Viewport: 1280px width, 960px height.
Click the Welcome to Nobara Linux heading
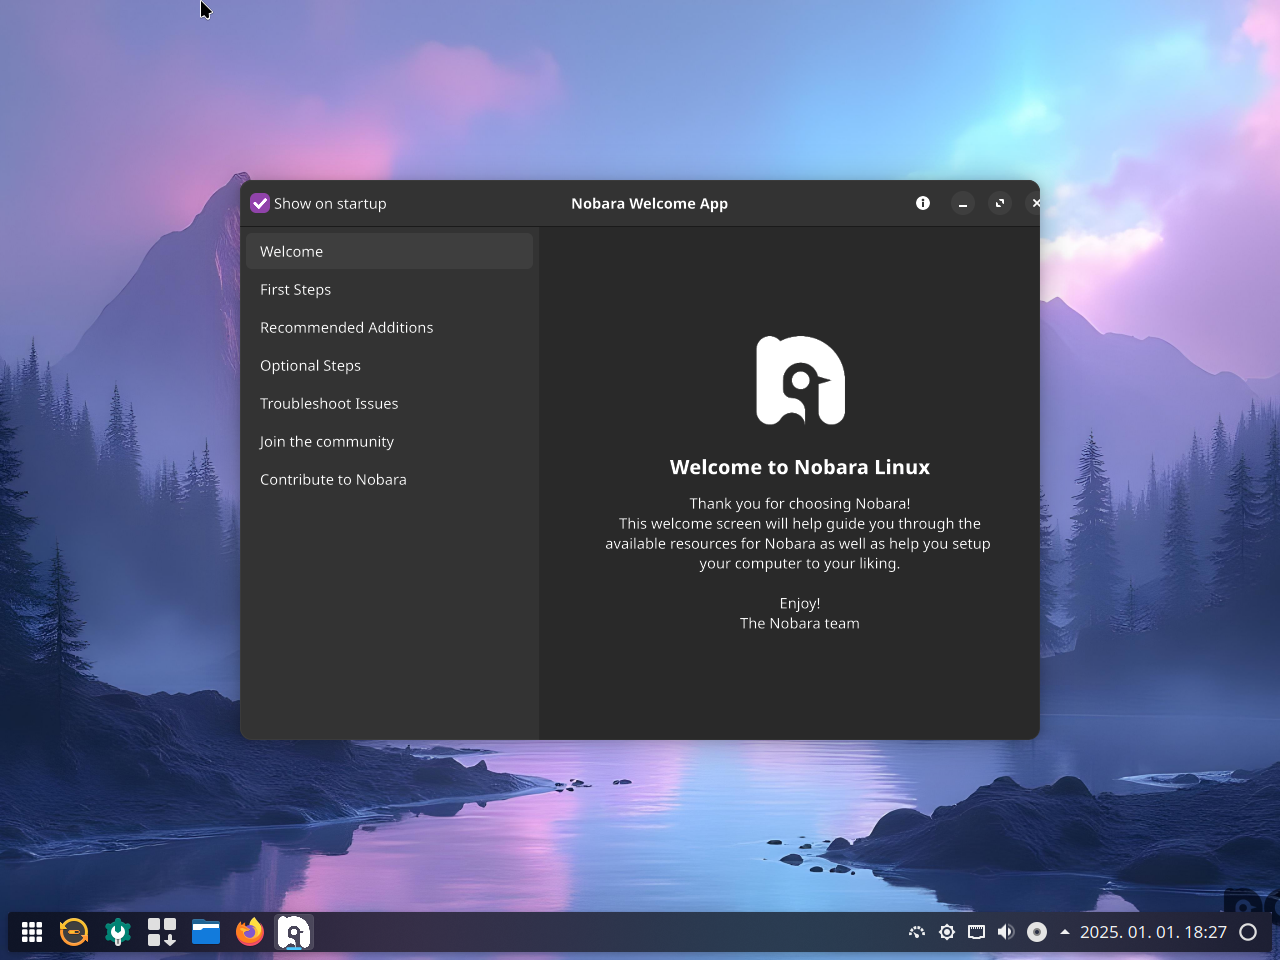(800, 467)
